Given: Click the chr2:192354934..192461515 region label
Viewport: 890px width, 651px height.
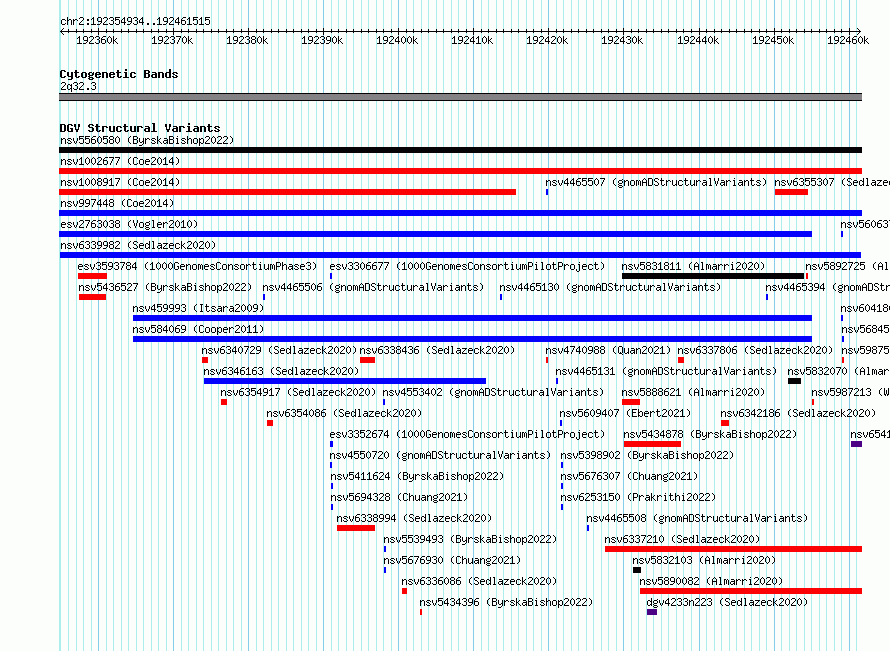Looking at the screenshot, I should coord(135,21).
